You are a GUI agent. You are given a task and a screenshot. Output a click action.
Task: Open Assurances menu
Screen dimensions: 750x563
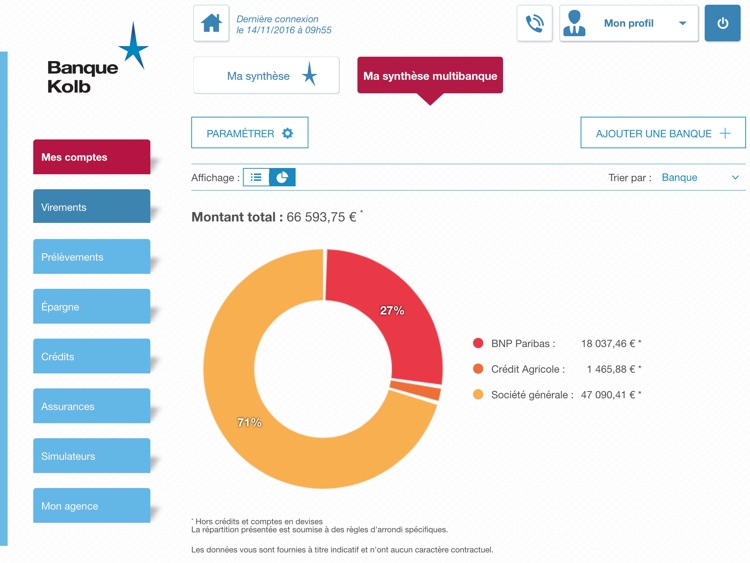point(91,406)
